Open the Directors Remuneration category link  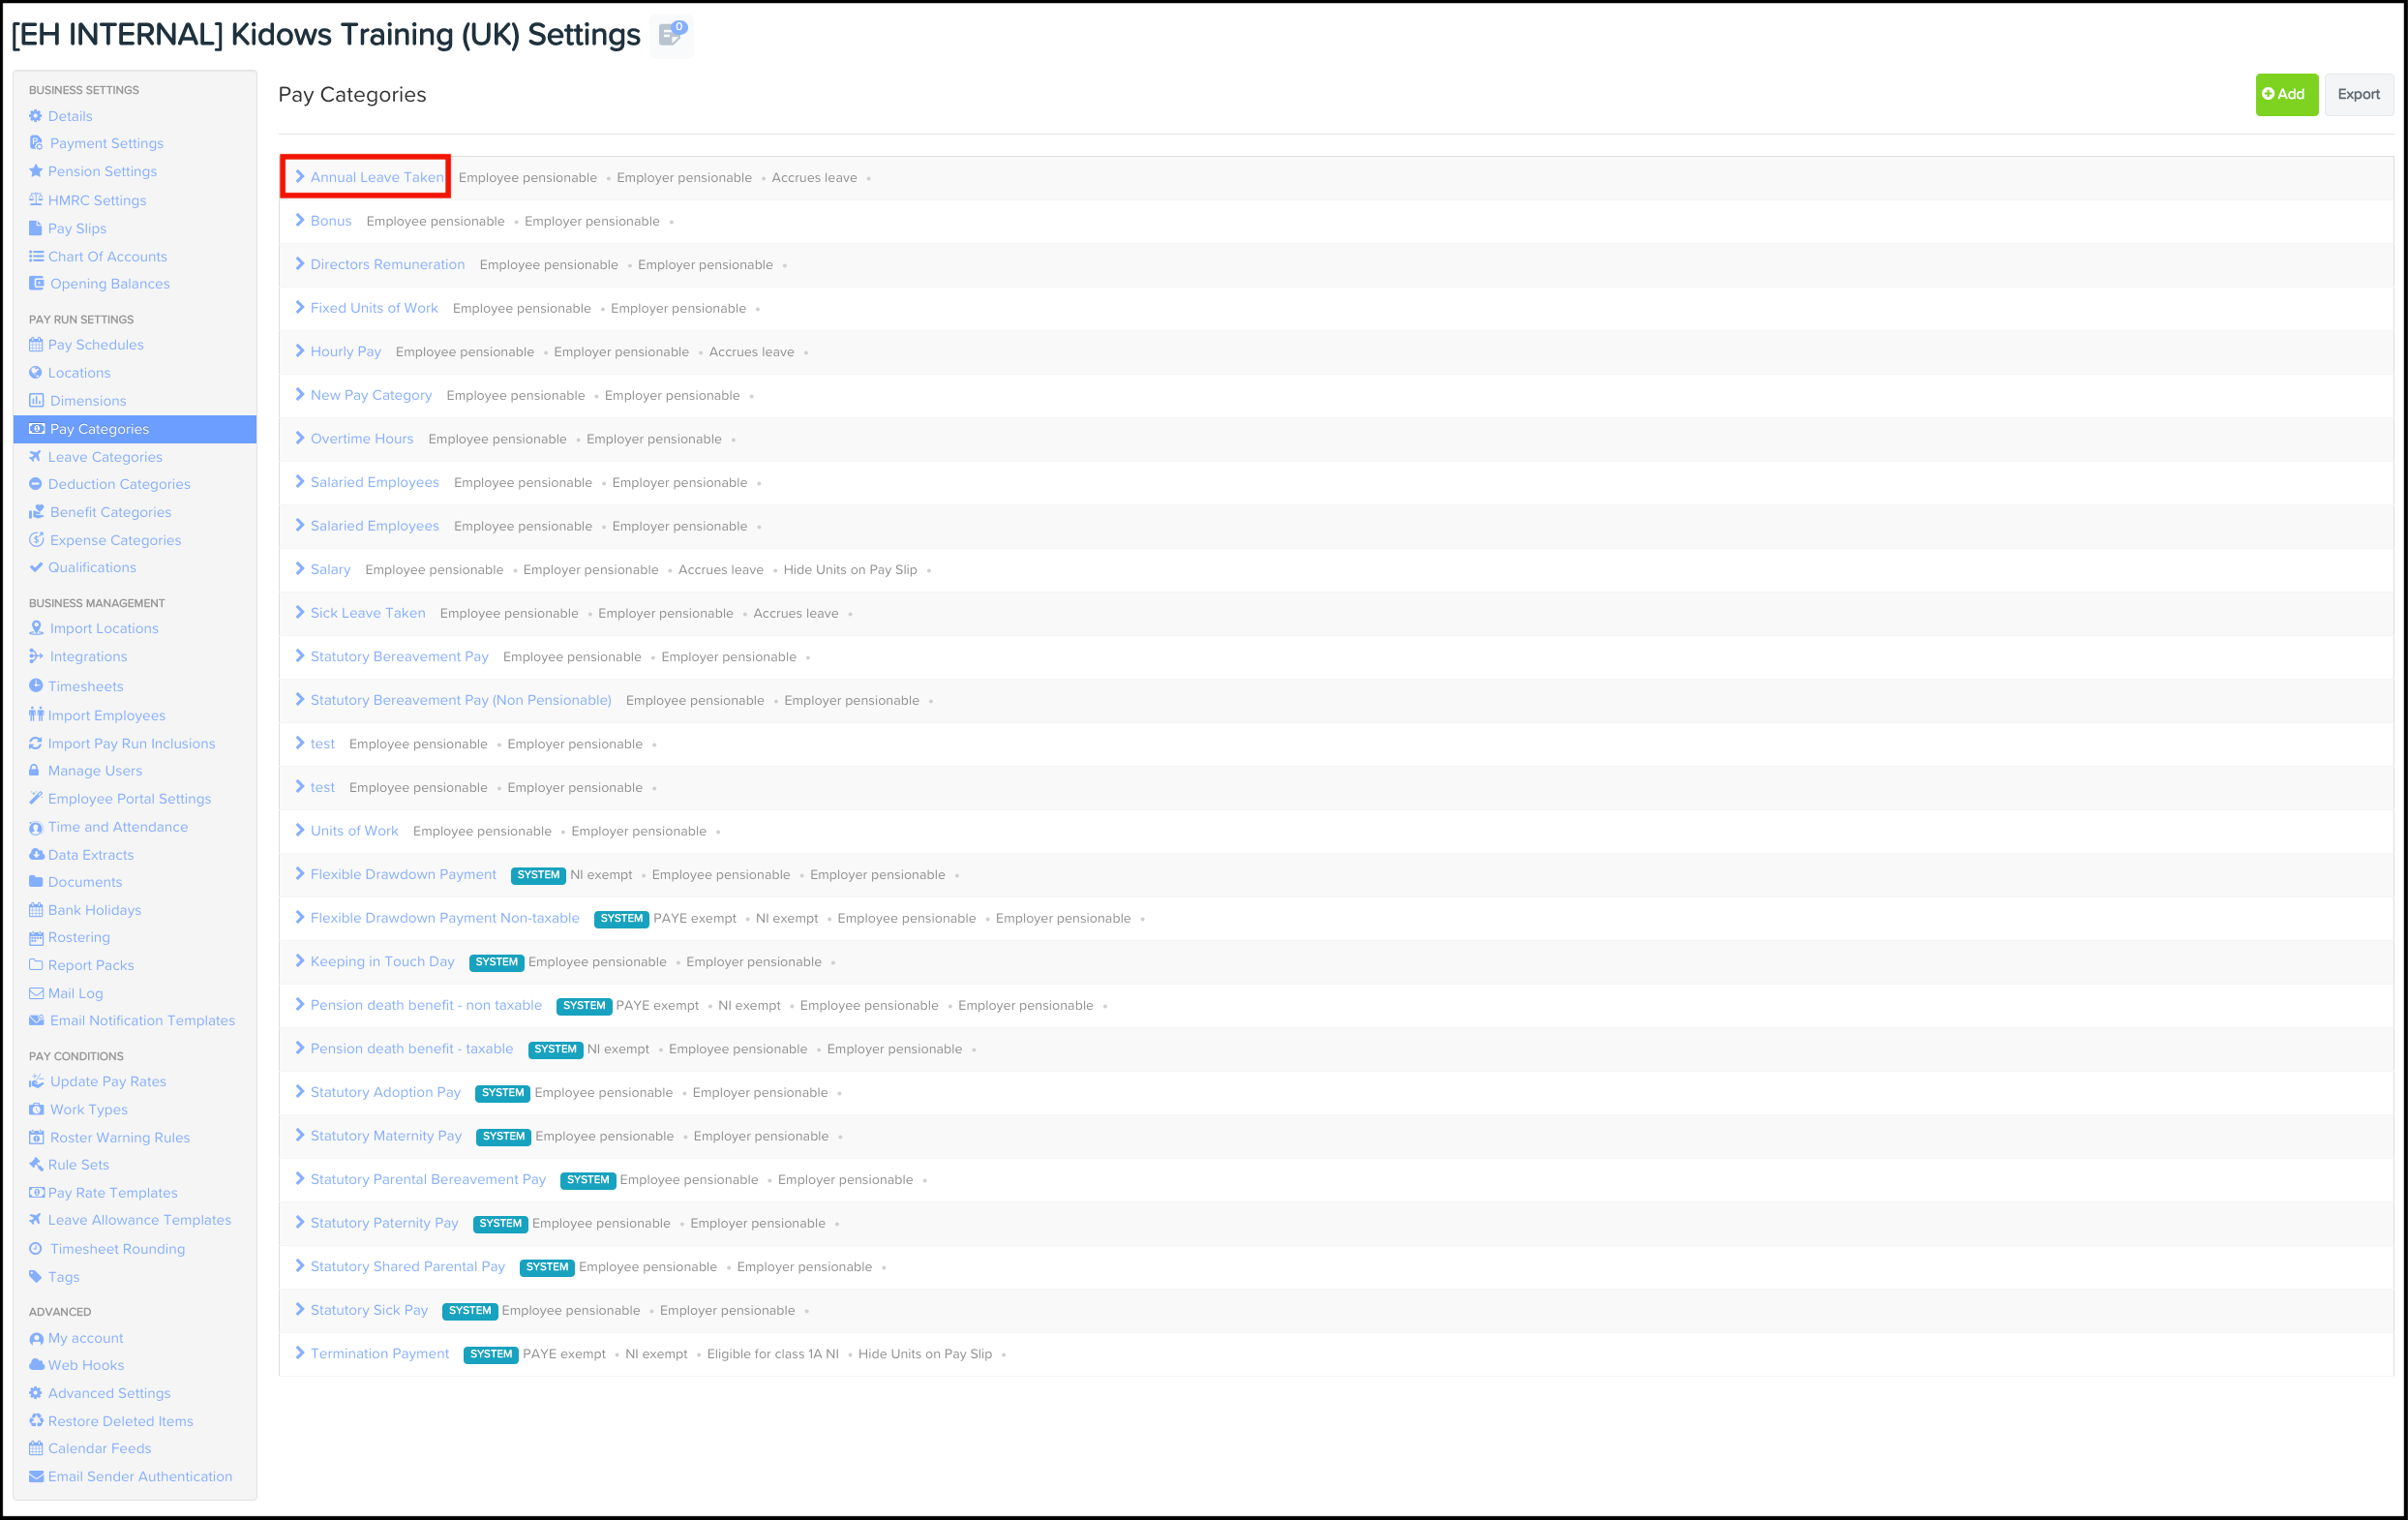pyautogui.click(x=387, y=264)
